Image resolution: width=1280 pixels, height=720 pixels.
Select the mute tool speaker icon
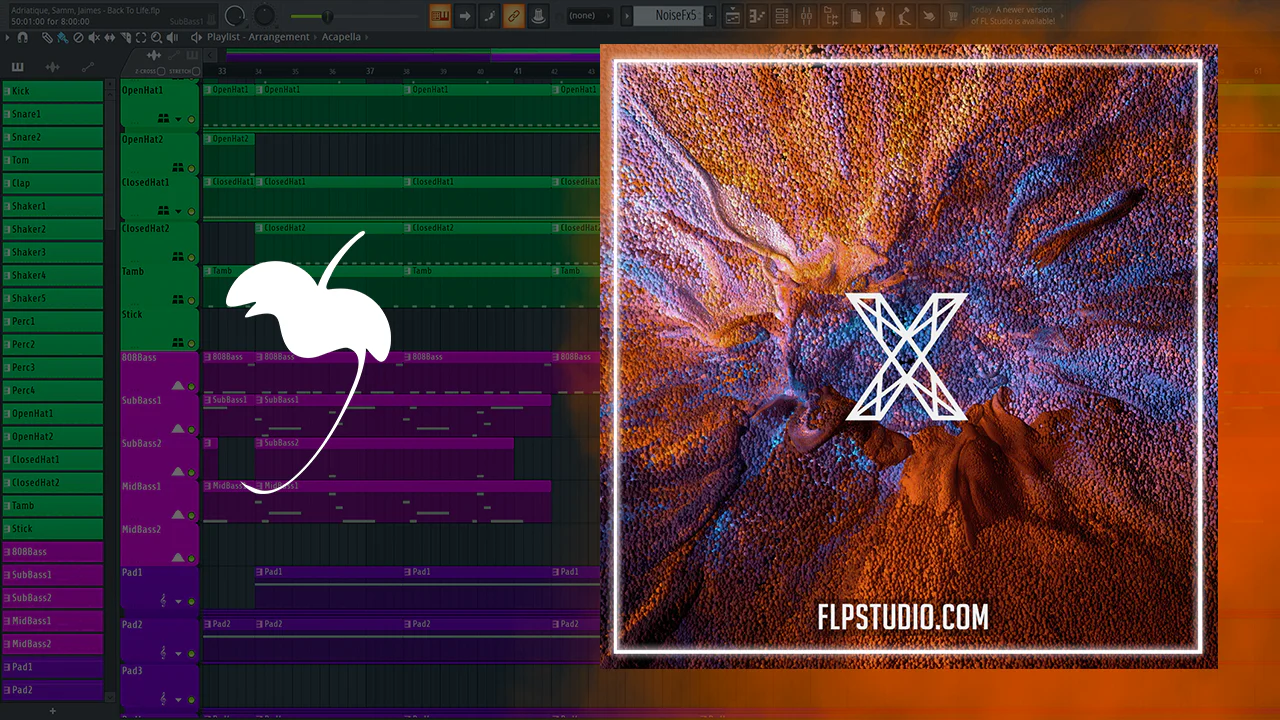pyautogui.click(x=94, y=37)
